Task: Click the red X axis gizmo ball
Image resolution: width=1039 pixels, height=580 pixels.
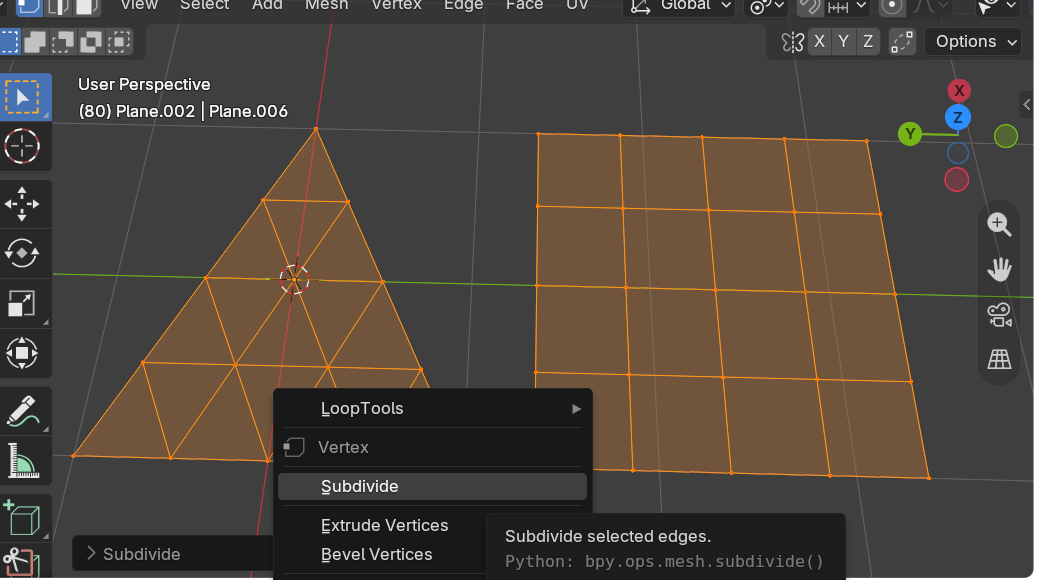Action: tap(959, 90)
